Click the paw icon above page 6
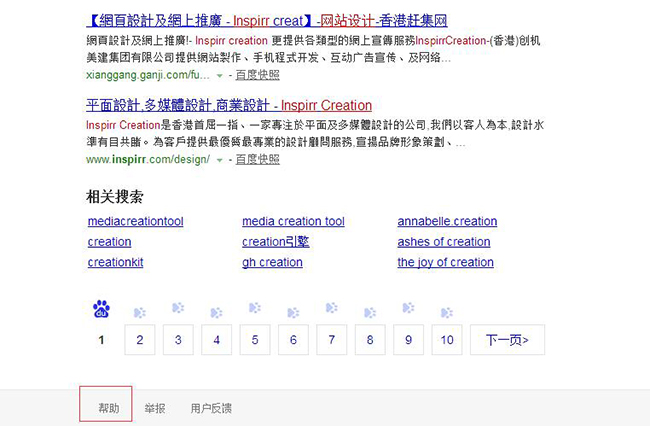650x426 pixels. [293, 312]
